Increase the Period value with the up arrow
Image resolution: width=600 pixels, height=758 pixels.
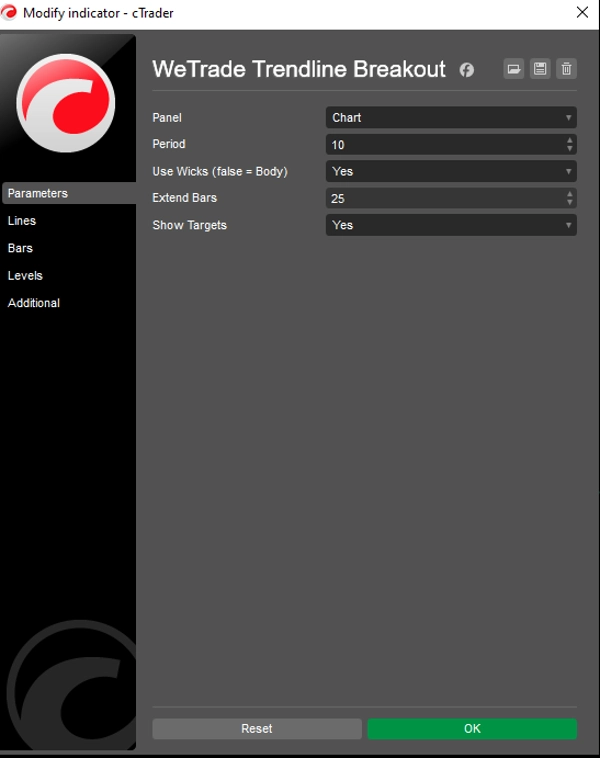coord(570,140)
